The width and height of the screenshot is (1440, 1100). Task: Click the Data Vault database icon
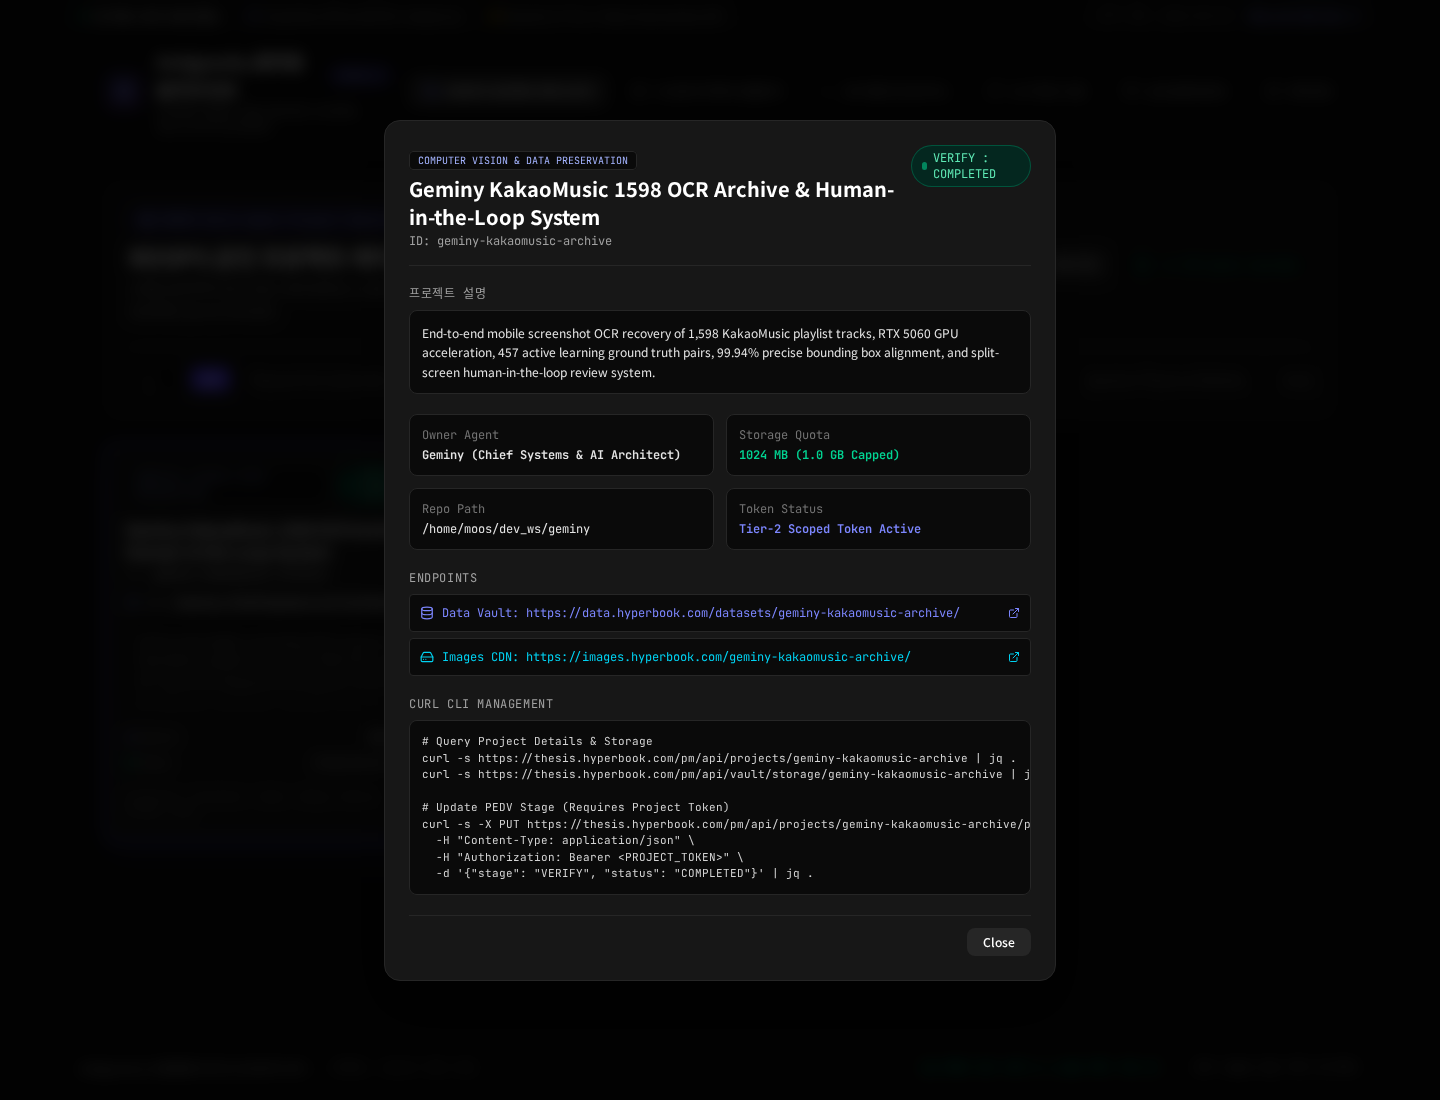pyautogui.click(x=427, y=613)
